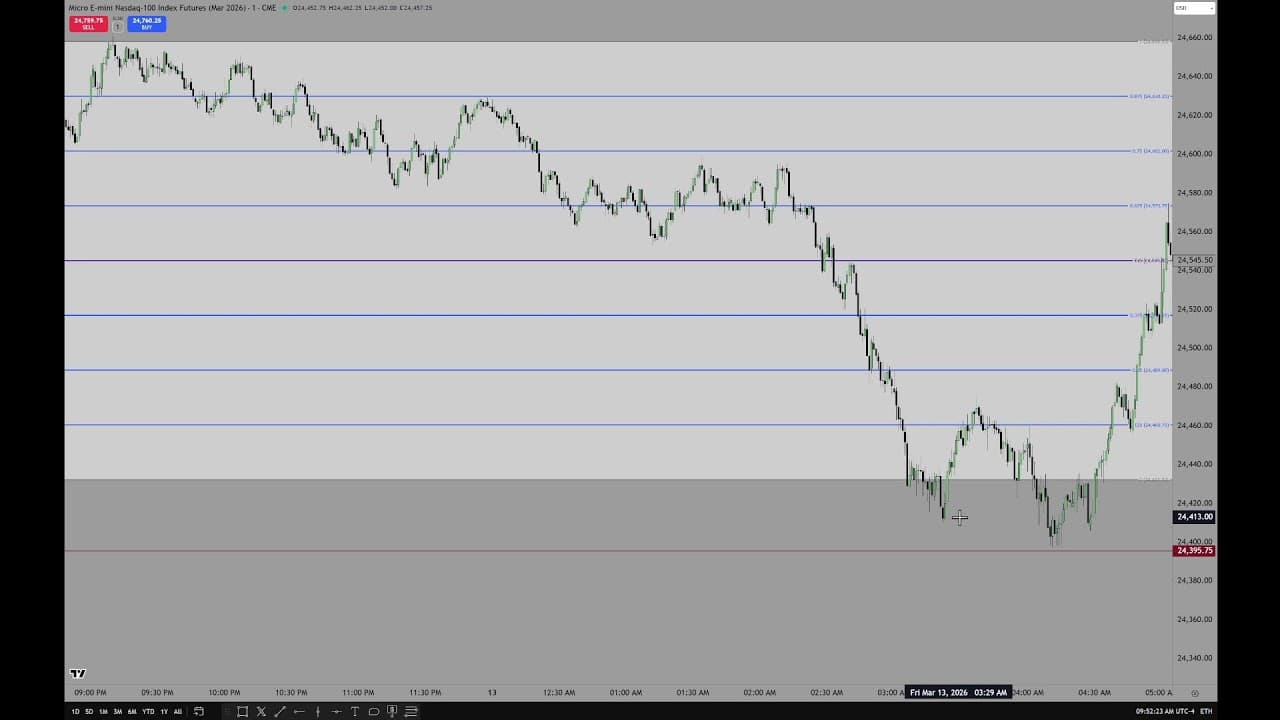Click the 24,600.00 price axis label
This screenshot has width=1280, height=720.
point(1194,153)
